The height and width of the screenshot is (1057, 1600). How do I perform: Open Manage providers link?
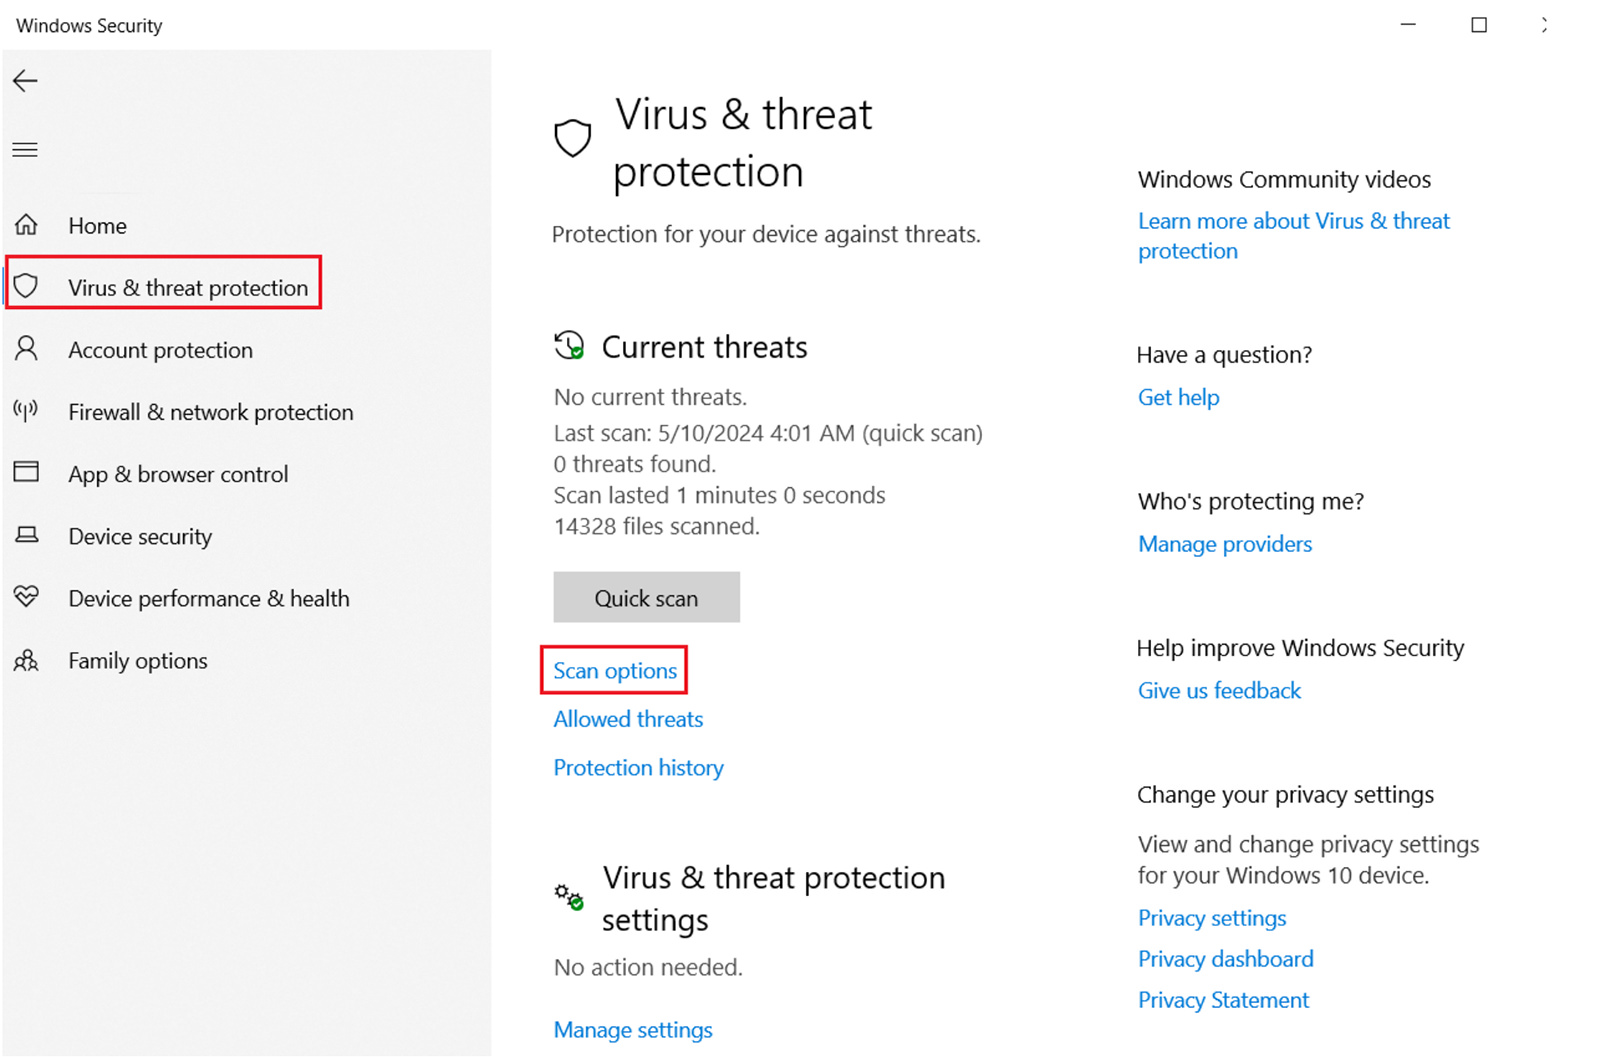coord(1225,544)
